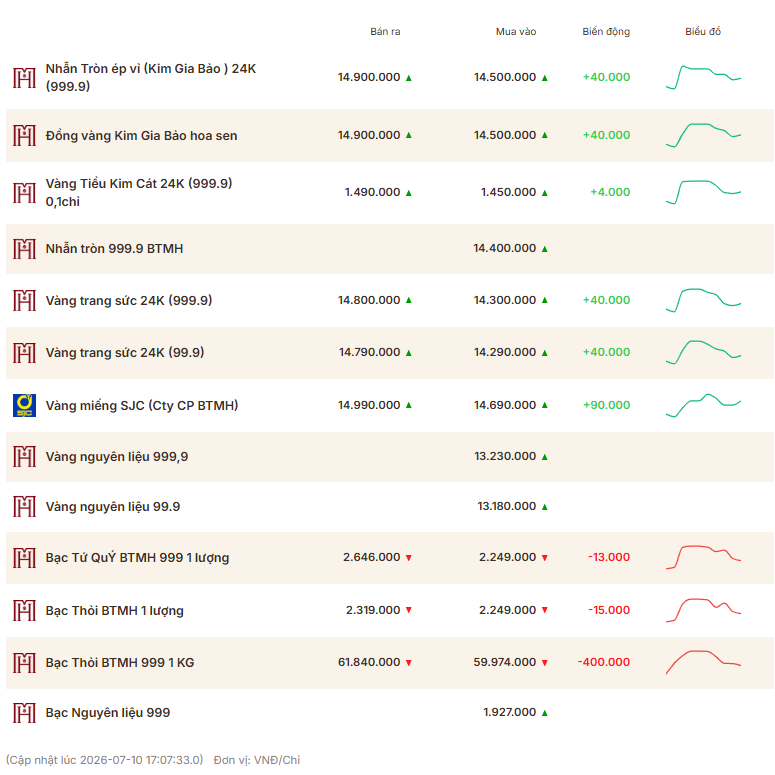This screenshot has height=775, width=775.
Task: Click up arrow beside 13.230.000 buy price
Action: (545, 457)
